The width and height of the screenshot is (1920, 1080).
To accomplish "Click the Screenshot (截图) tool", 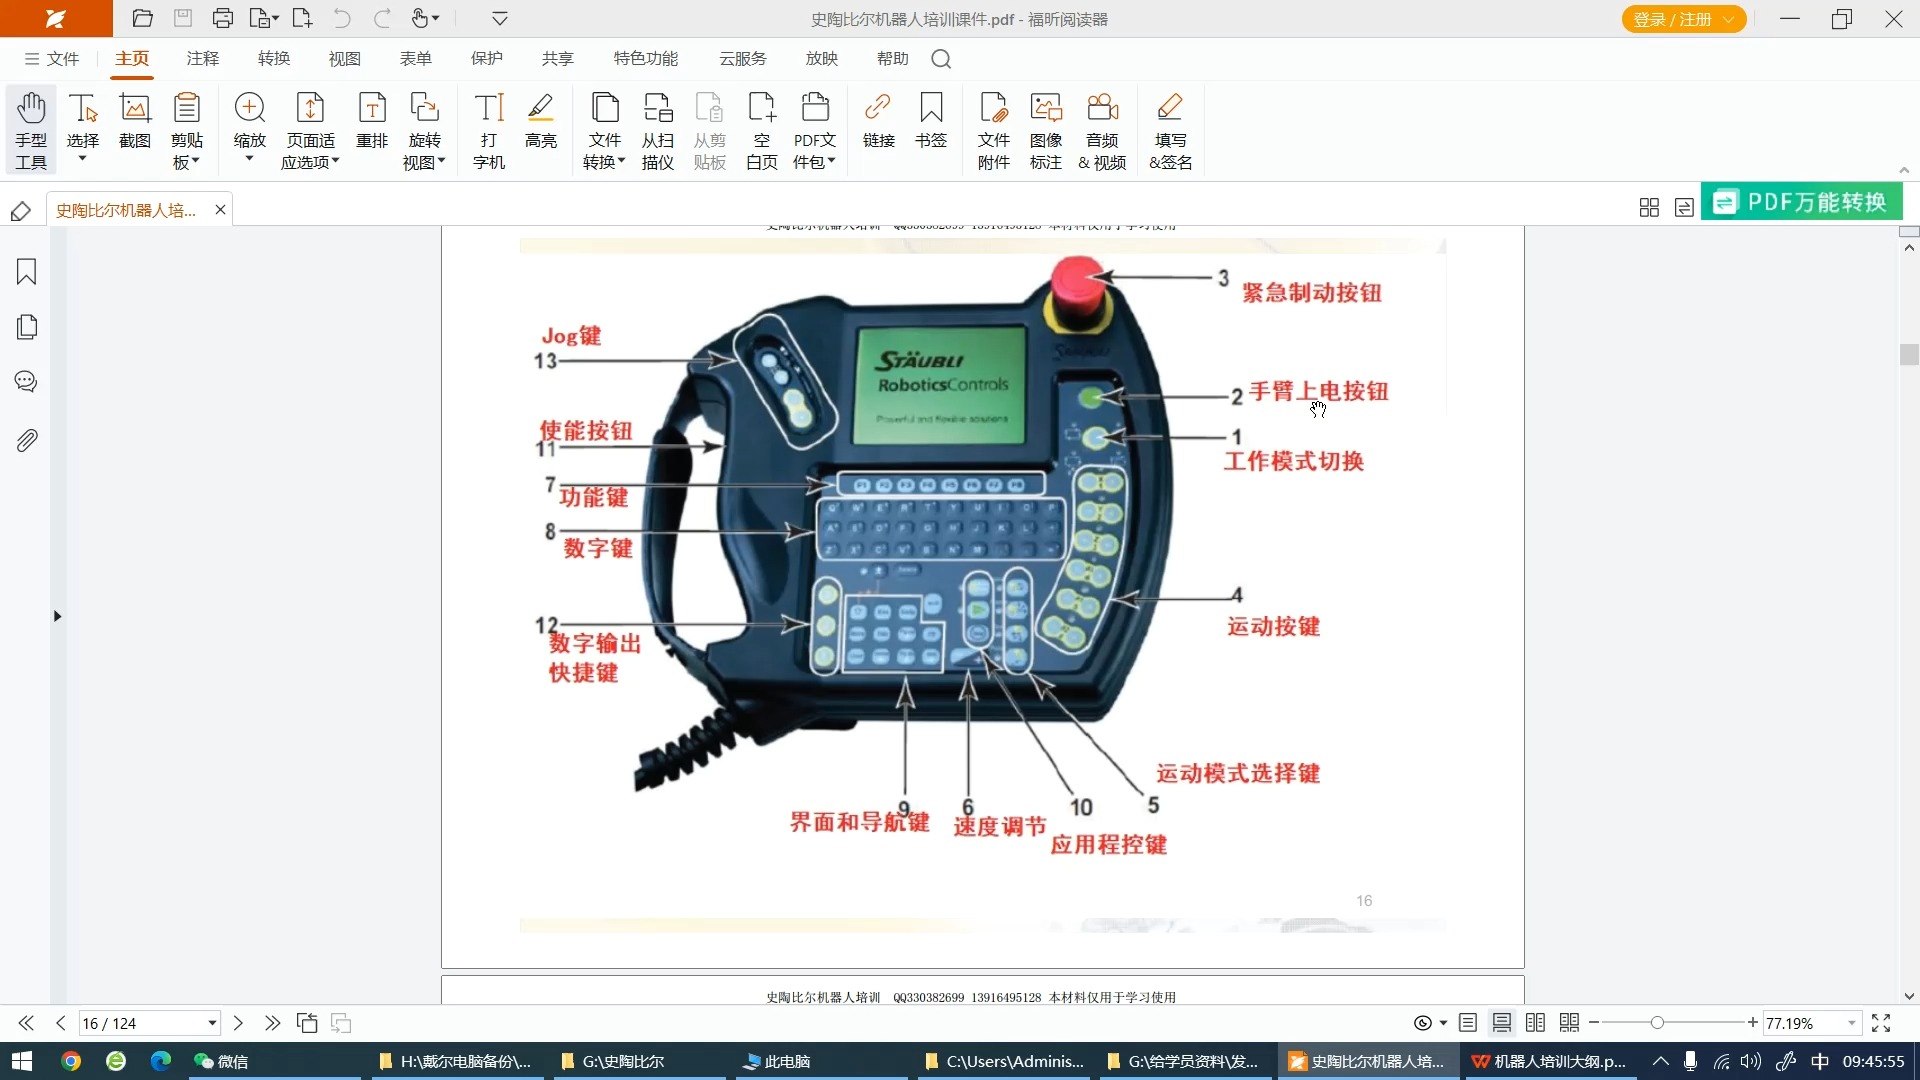I will coord(135,122).
